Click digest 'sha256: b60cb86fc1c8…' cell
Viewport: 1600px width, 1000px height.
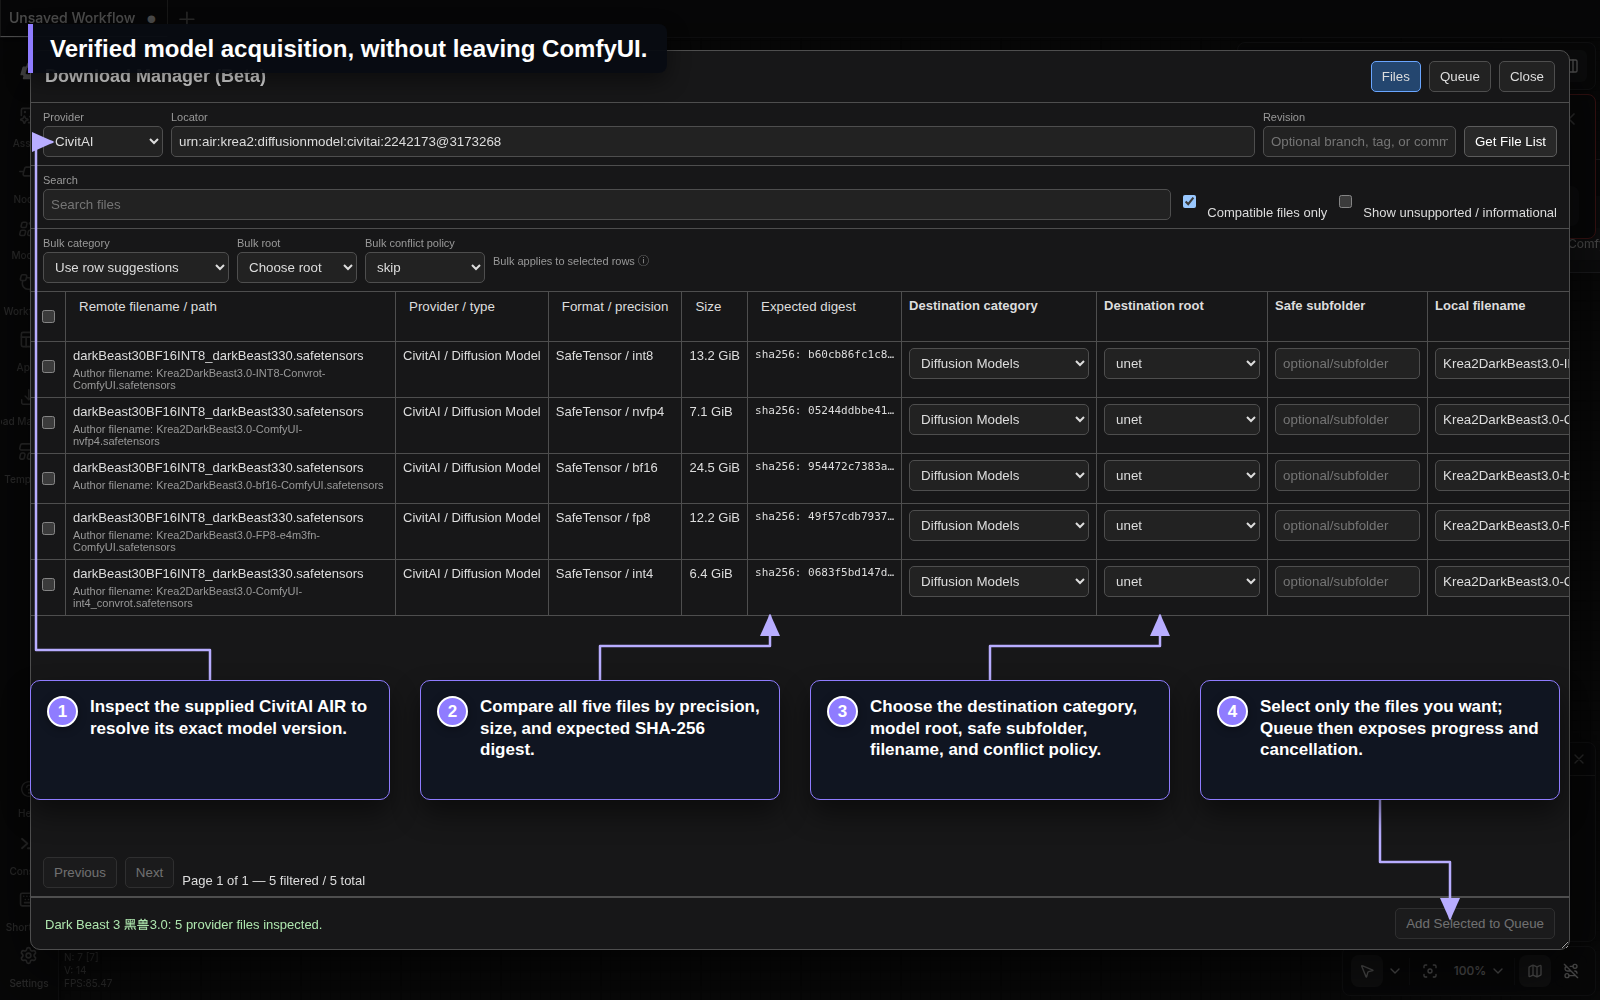824,355
